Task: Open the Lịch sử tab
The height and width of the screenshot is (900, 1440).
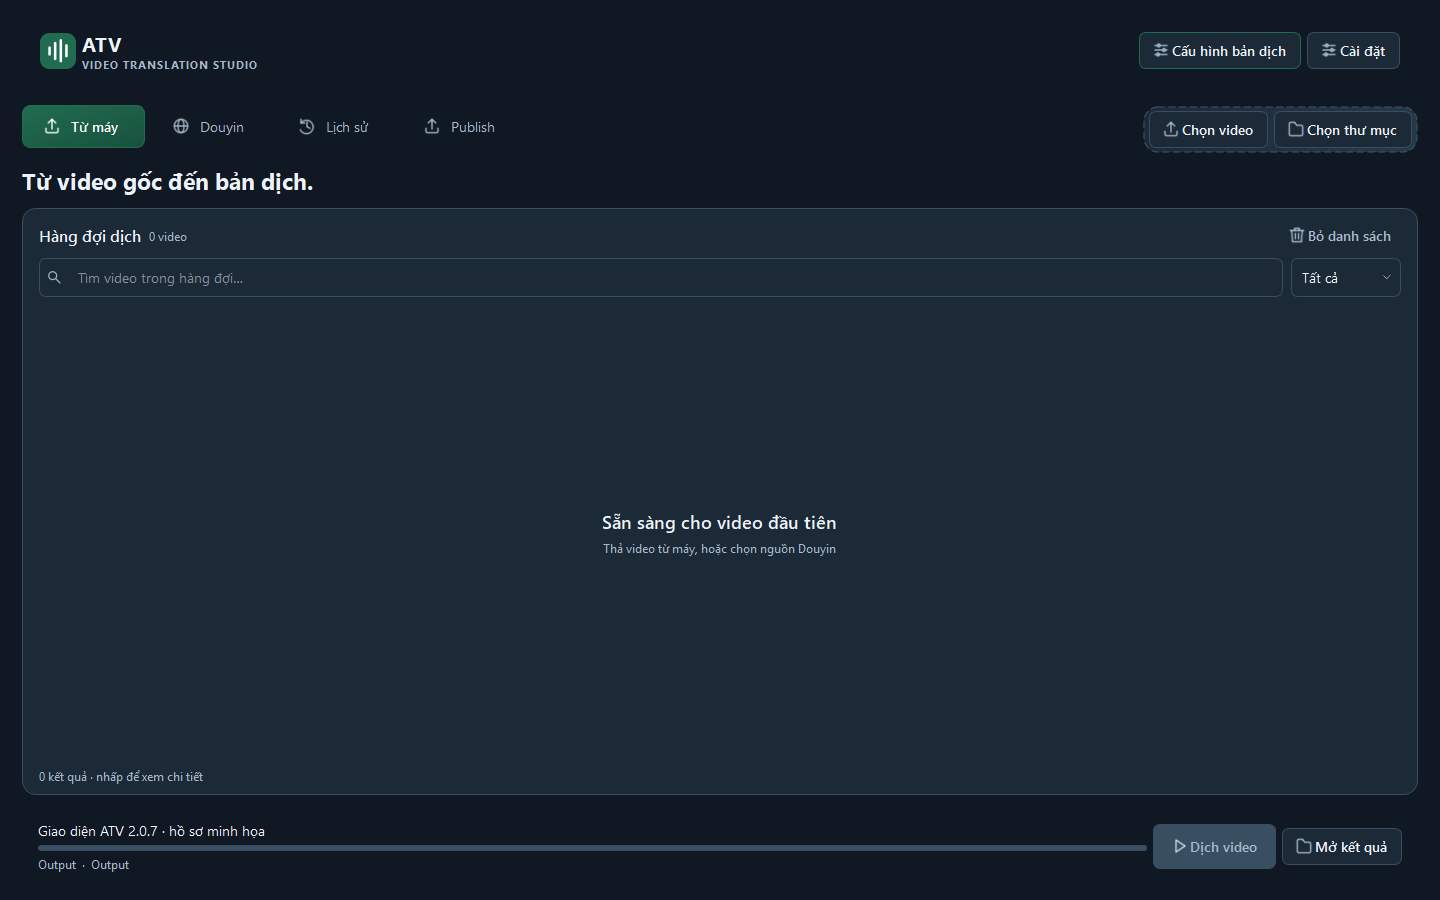Action: pos(333,127)
